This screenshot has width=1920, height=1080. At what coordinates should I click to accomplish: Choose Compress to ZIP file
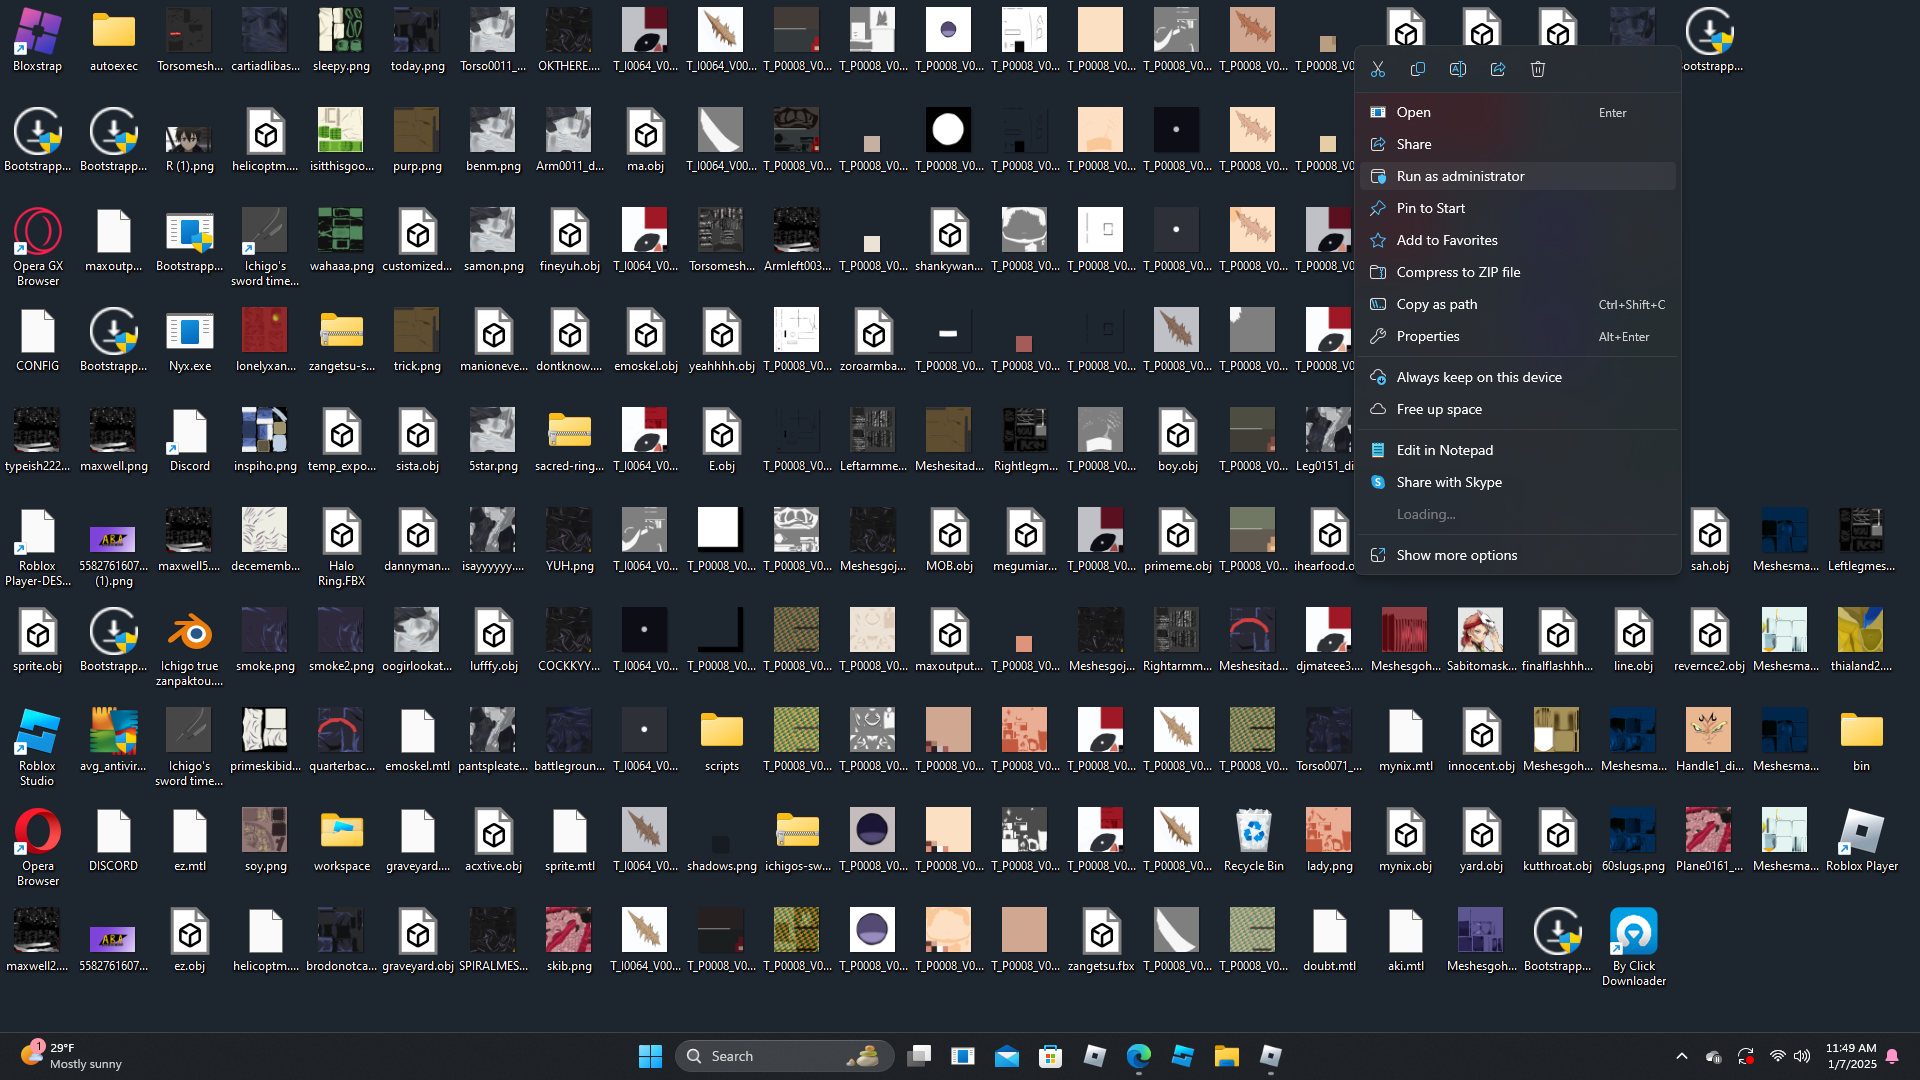click(x=1457, y=272)
